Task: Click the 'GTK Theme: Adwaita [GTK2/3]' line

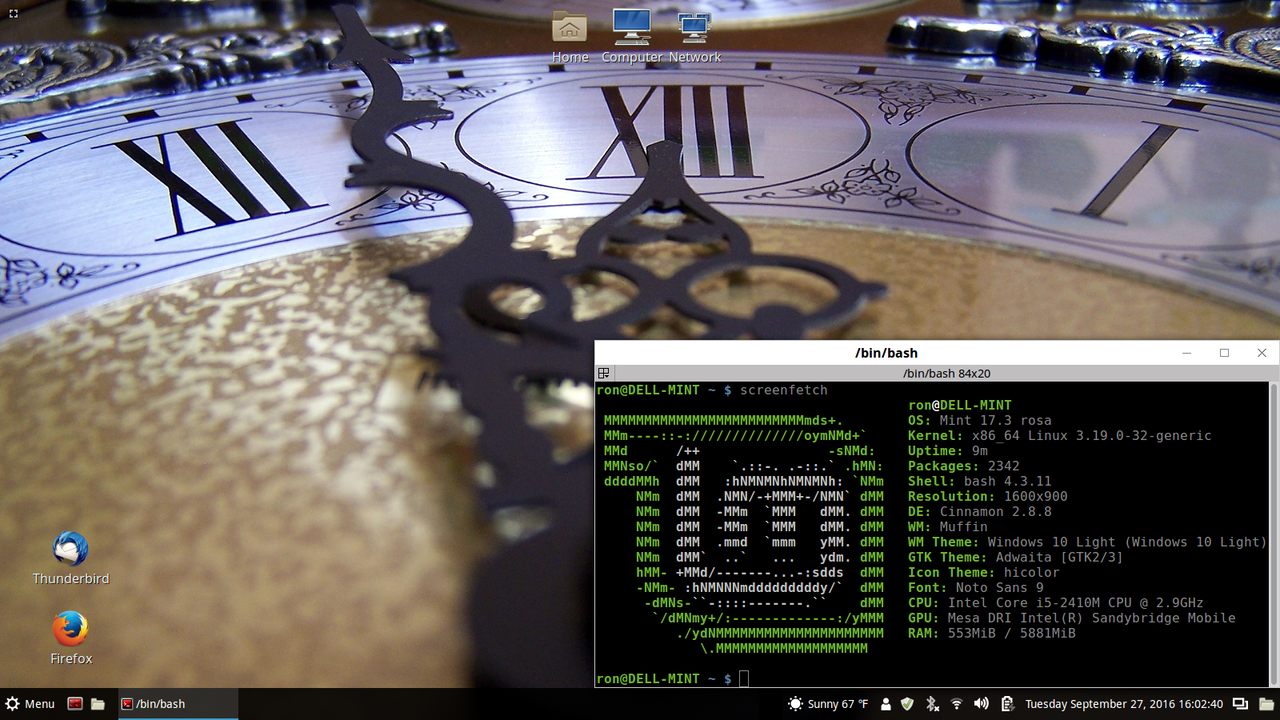Action: pos(1016,557)
